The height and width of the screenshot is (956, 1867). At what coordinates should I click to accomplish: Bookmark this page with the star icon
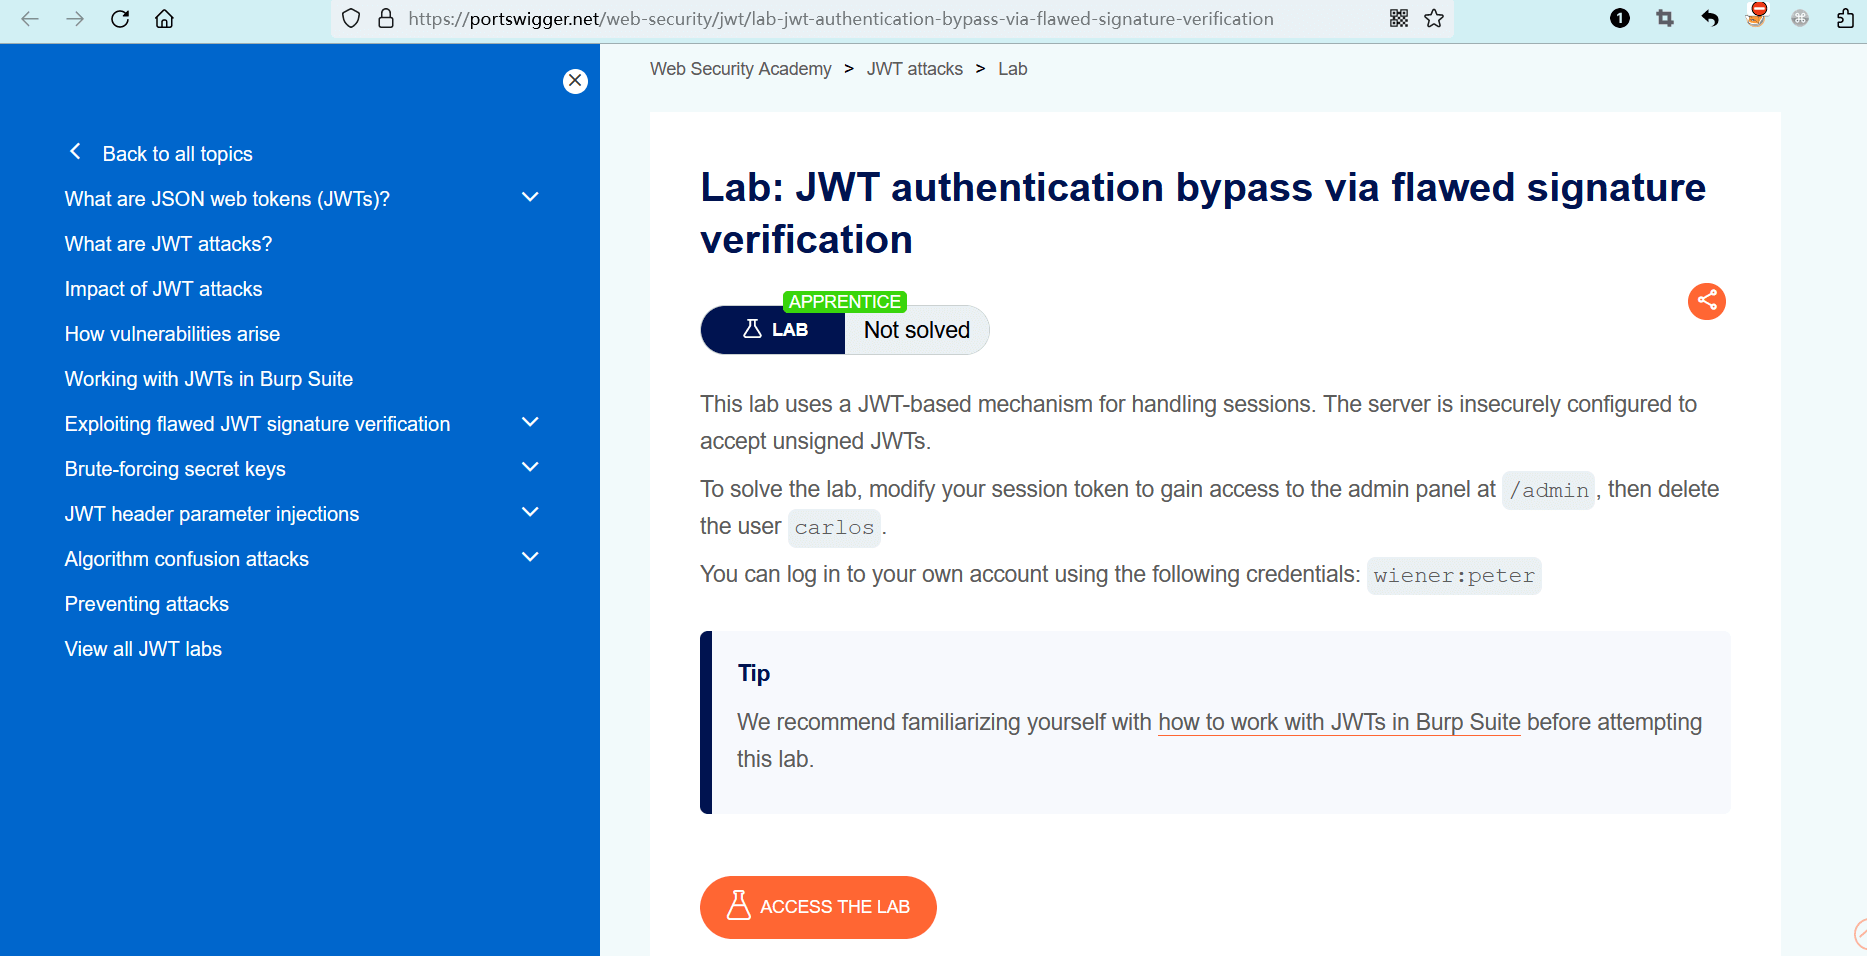click(1434, 18)
